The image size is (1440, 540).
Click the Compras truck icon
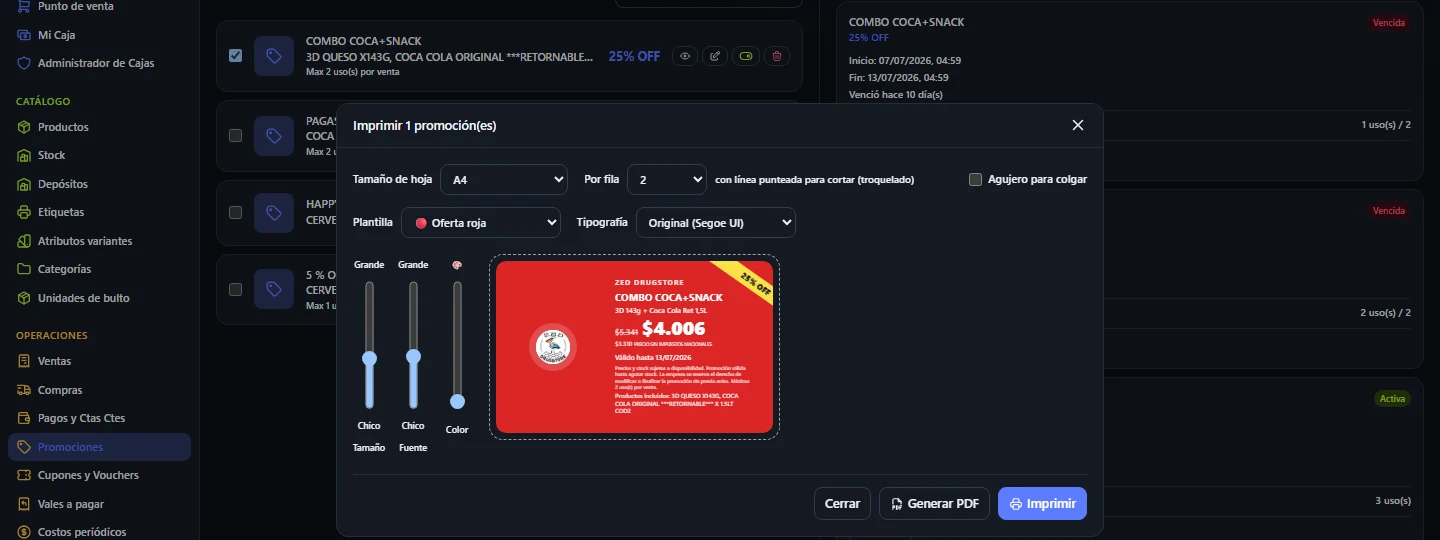point(24,390)
